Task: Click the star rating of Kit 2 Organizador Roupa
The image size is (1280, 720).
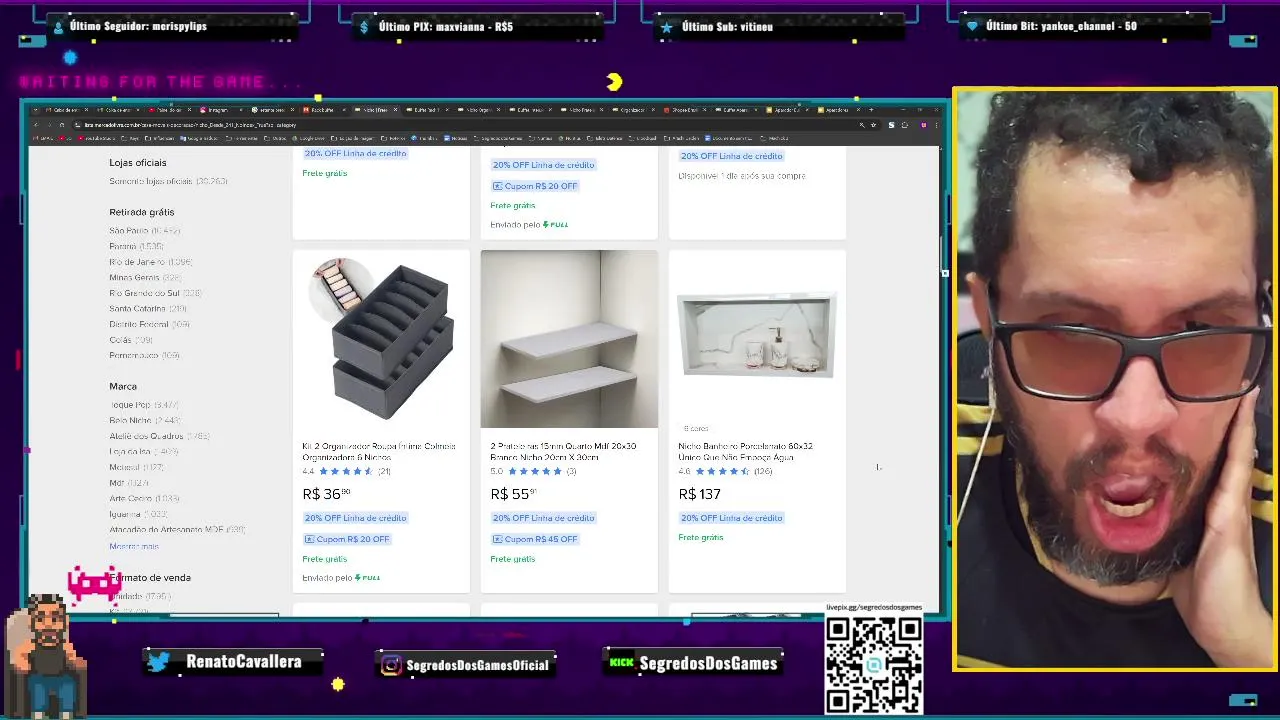Action: tap(346, 471)
